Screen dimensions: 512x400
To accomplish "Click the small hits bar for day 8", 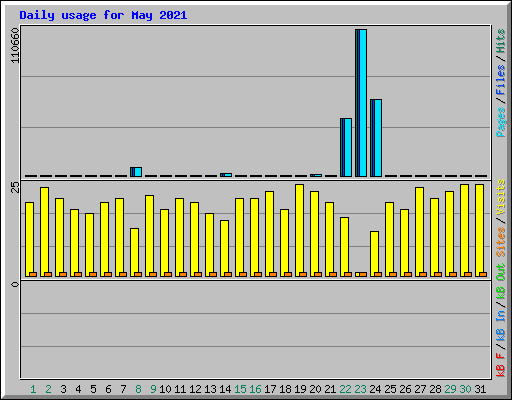I will 136,172.
